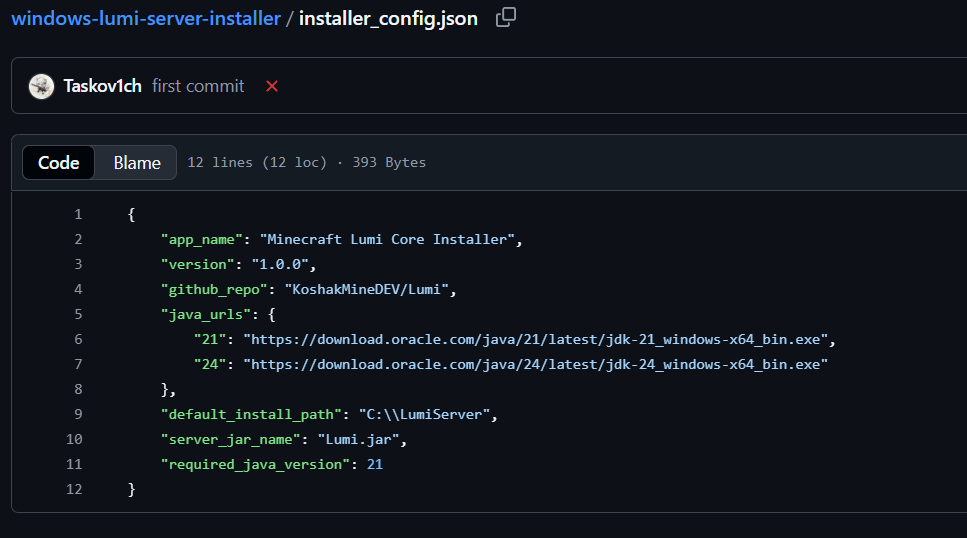
Task: Click the required_java_version value 21
Action: (x=375, y=464)
